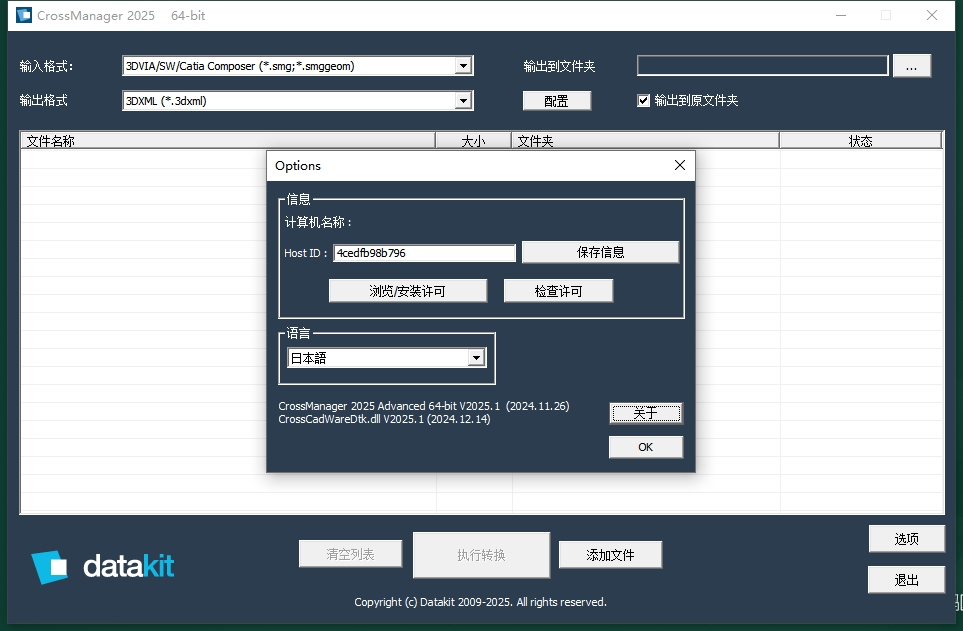Viewport: 963px width, 631px height.
Task: Open the 关于 about dialog
Action: tap(645, 413)
